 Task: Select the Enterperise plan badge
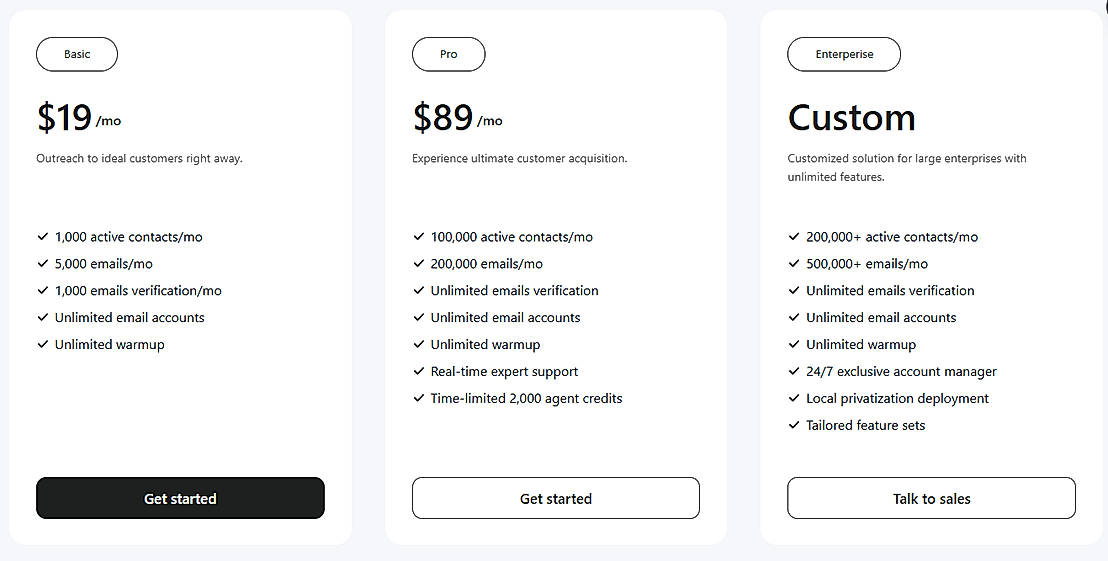click(843, 54)
